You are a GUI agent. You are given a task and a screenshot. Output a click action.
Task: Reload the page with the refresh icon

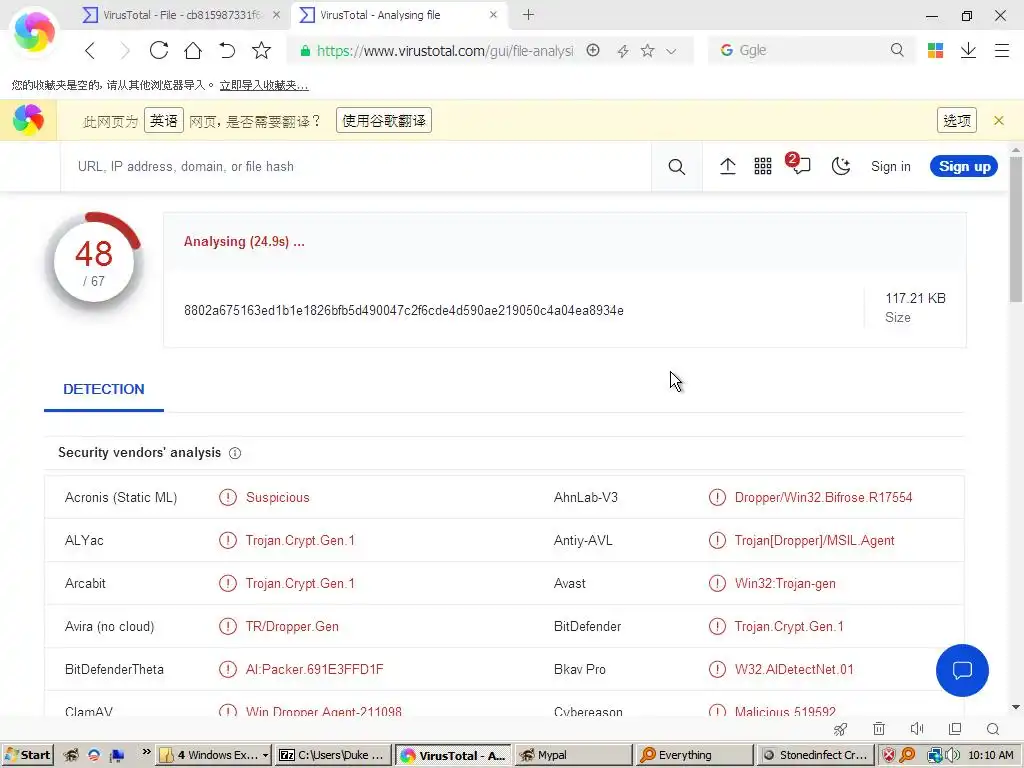point(159,50)
